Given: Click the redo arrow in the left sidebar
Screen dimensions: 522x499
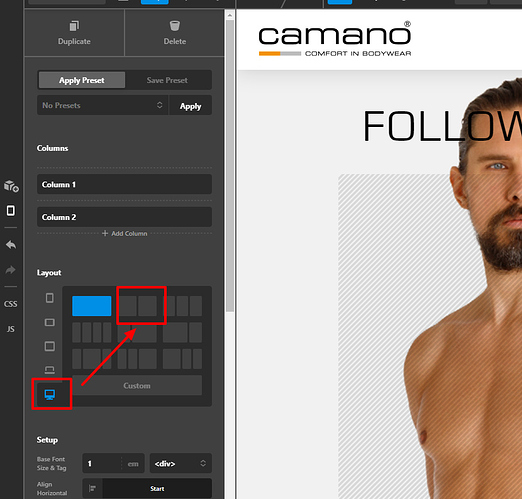Looking at the screenshot, I should pyautogui.click(x=11, y=270).
